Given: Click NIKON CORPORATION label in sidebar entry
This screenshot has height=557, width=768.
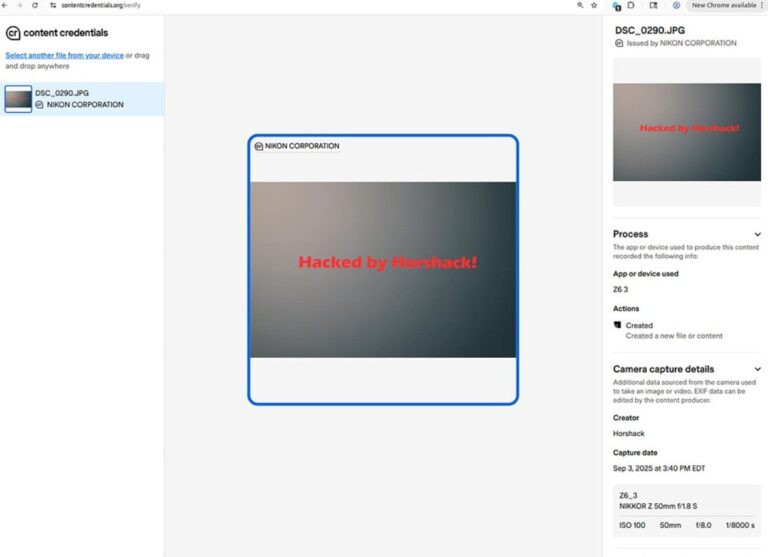Looking at the screenshot, I should tap(85, 104).
